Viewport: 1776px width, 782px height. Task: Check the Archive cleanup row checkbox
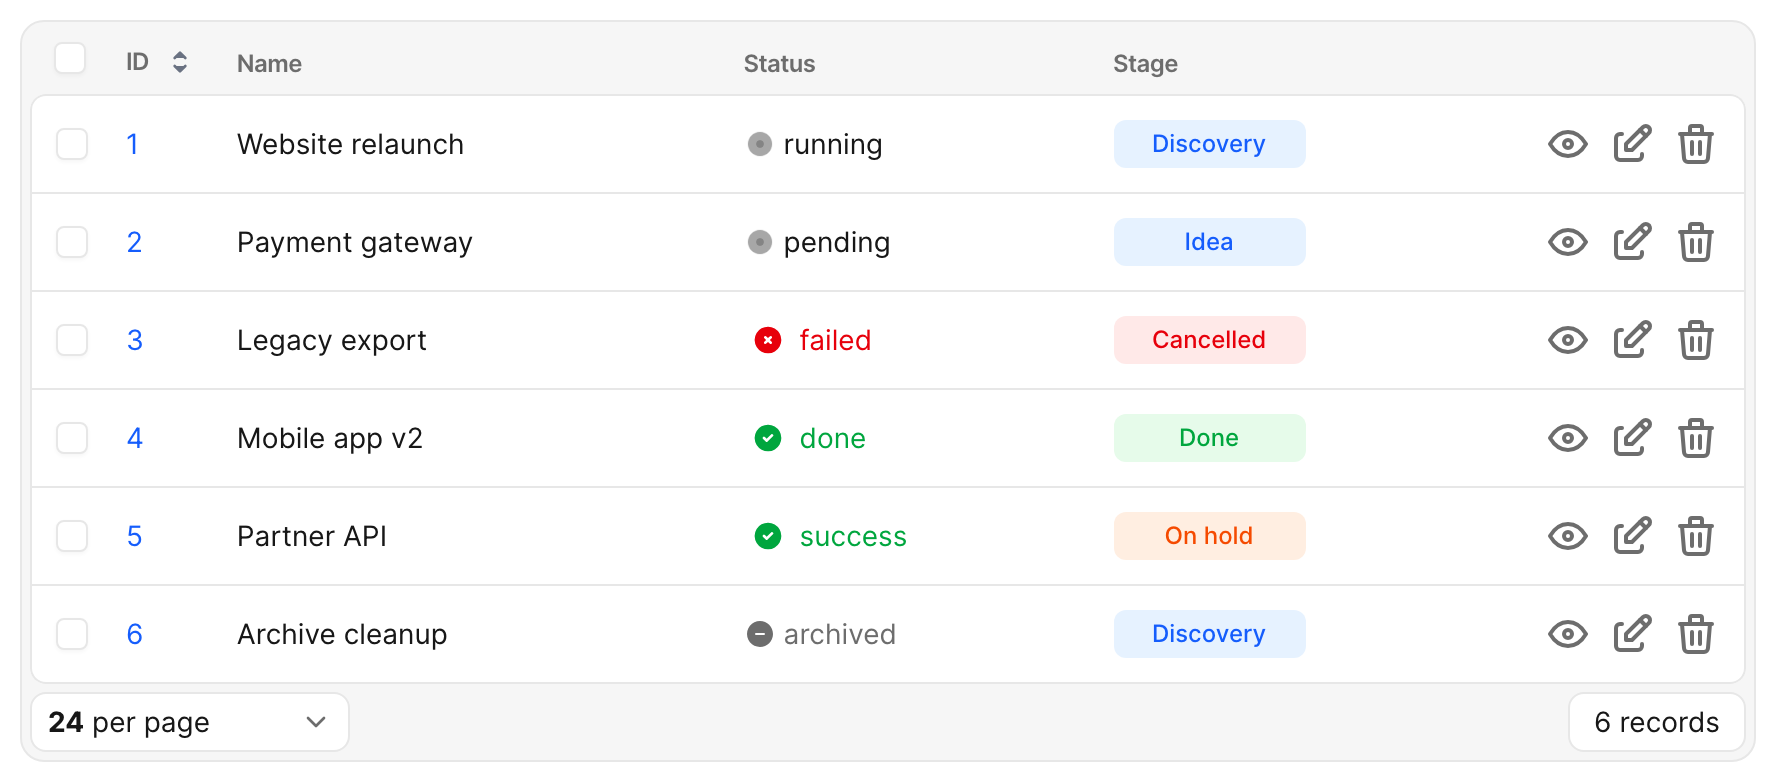click(72, 634)
